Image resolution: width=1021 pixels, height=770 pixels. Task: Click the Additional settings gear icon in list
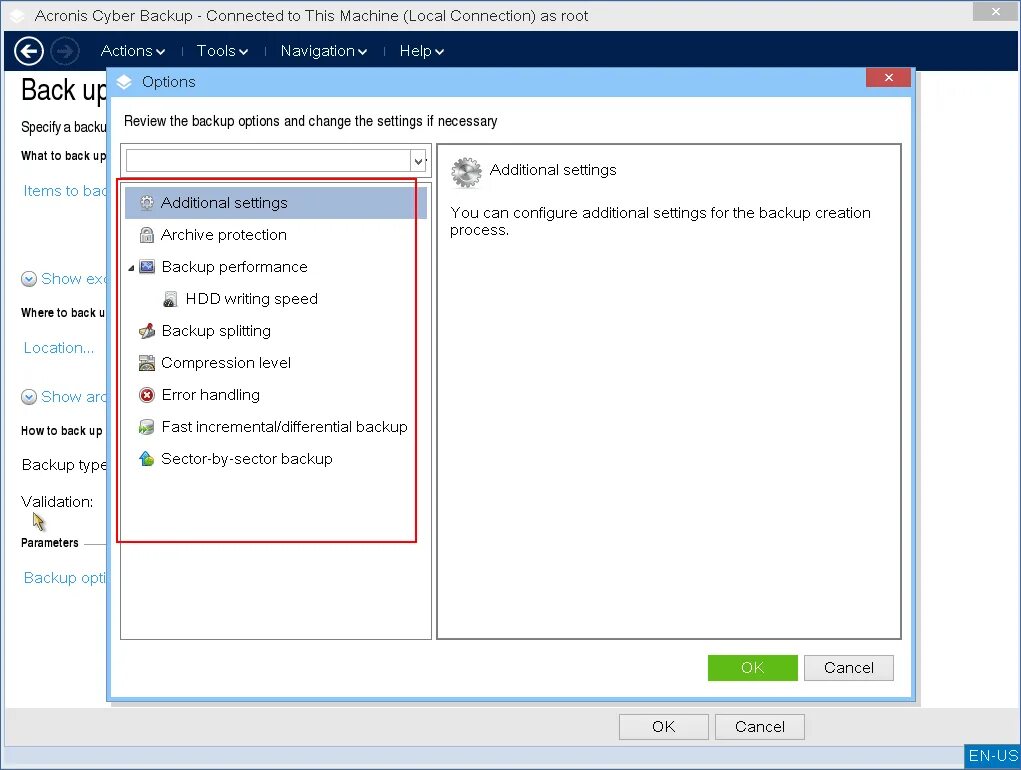[x=147, y=202]
